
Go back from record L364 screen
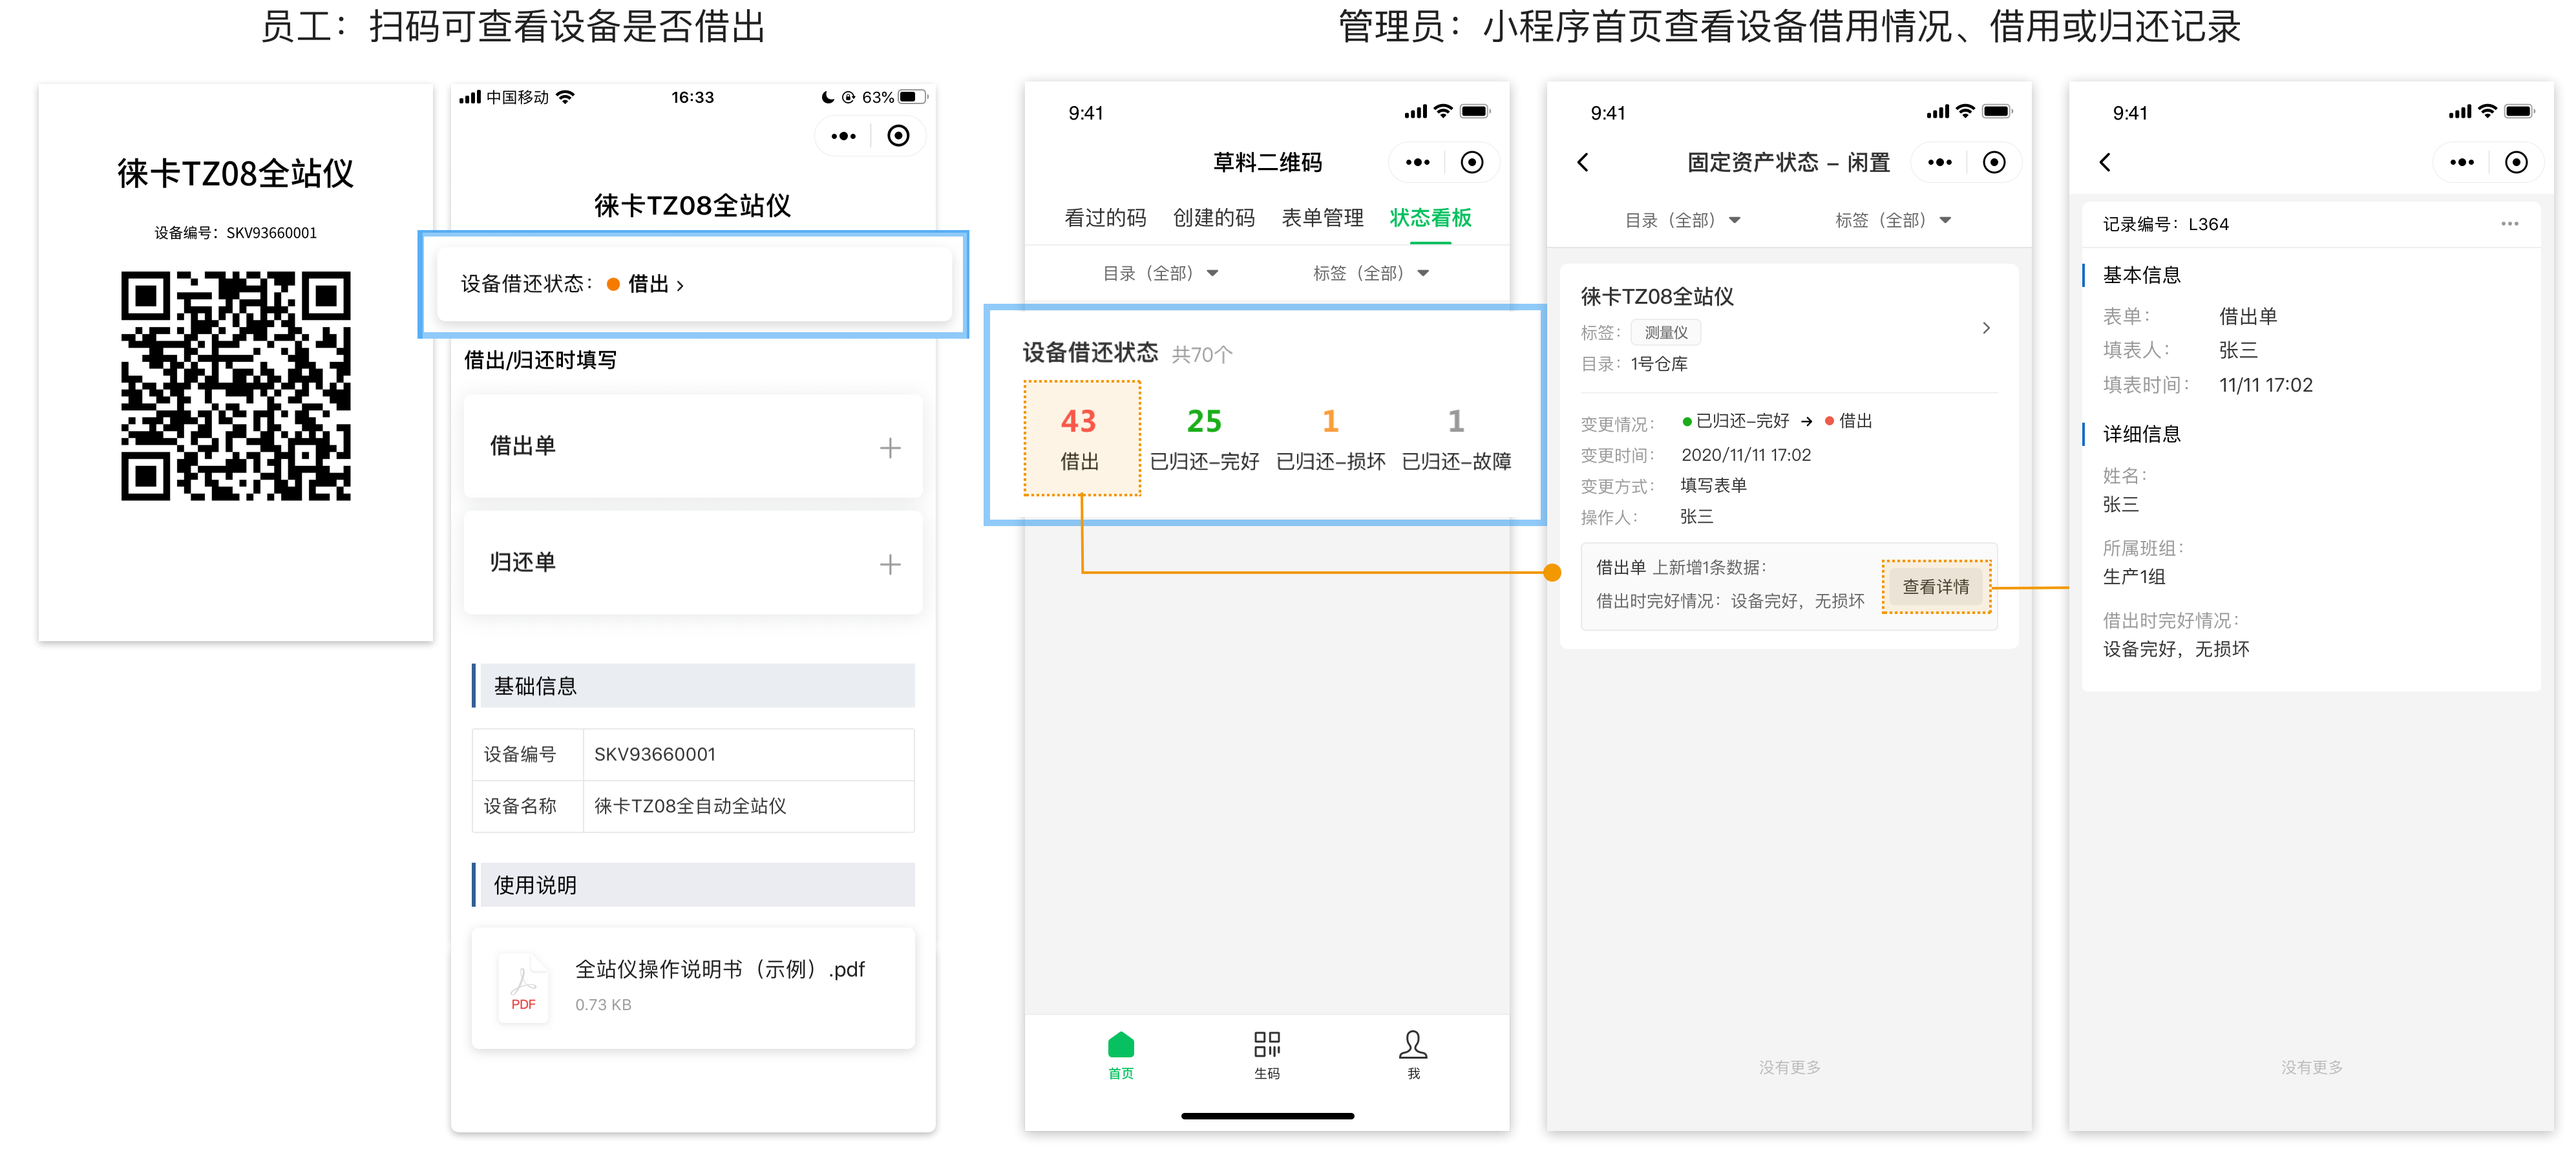[2105, 162]
